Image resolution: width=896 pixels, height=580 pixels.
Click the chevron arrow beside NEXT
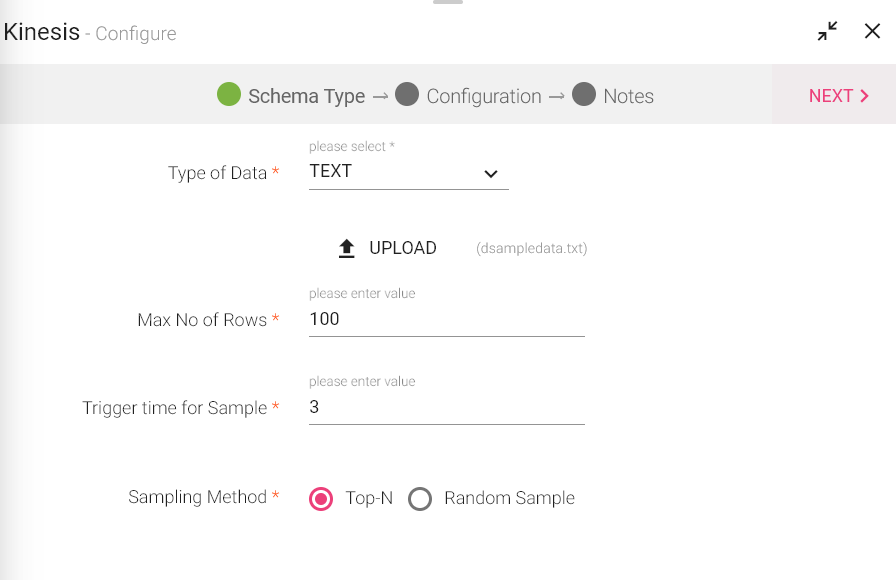[x=864, y=96]
